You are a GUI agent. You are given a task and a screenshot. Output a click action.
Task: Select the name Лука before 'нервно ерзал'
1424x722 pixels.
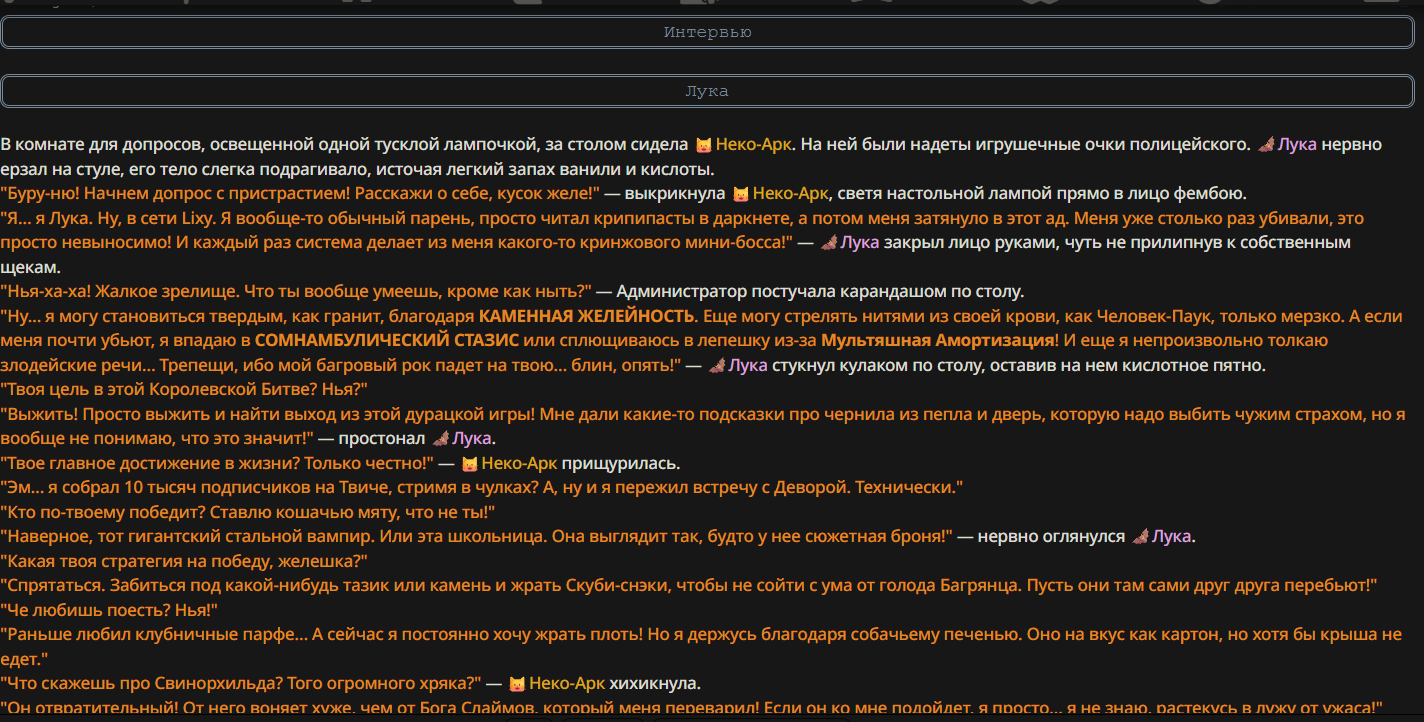[1297, 145]
